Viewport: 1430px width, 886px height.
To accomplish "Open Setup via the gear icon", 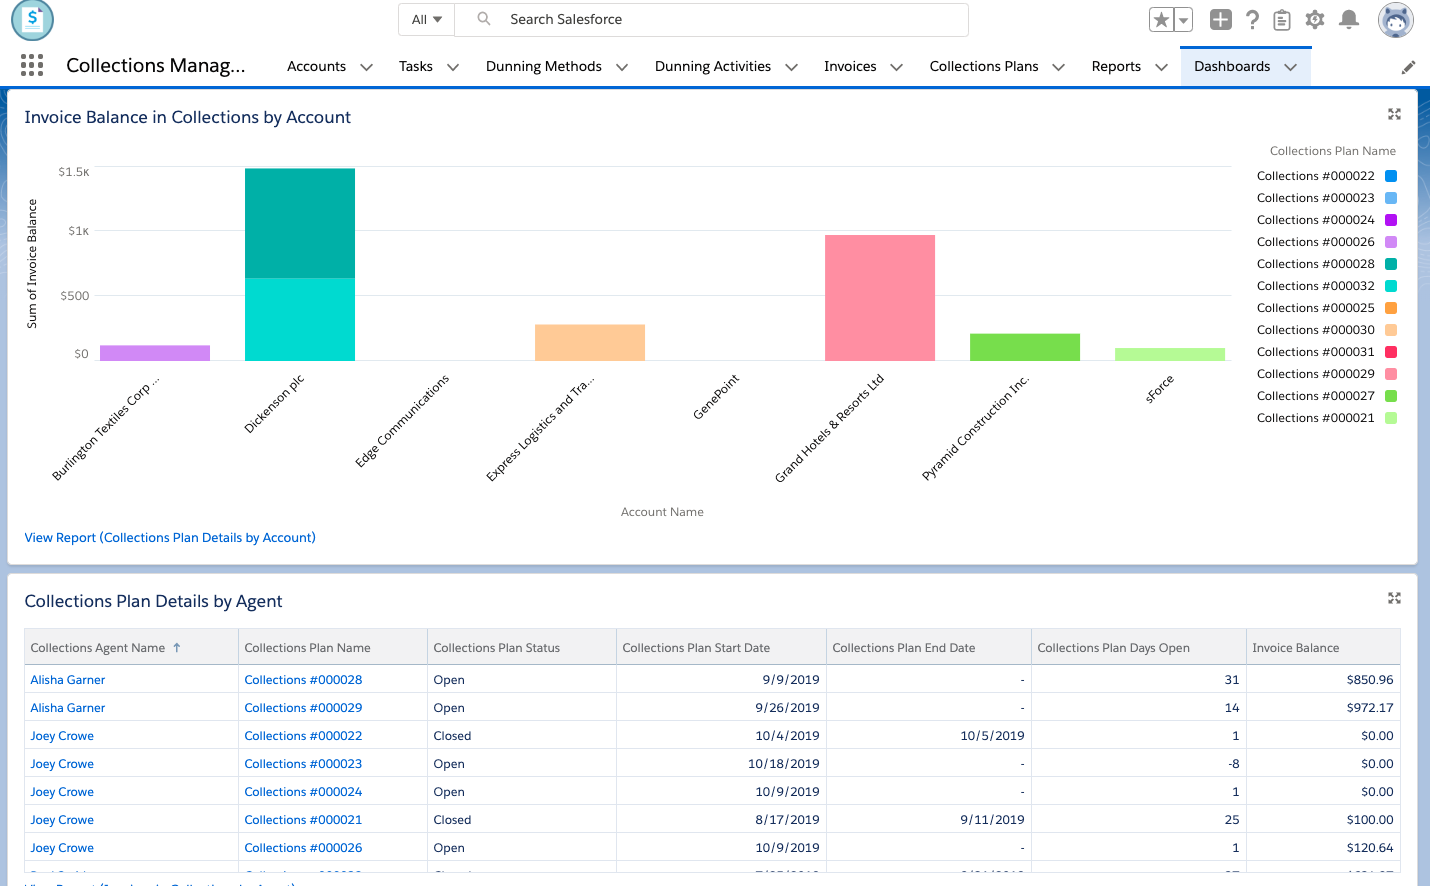I will pos(1314,19).
